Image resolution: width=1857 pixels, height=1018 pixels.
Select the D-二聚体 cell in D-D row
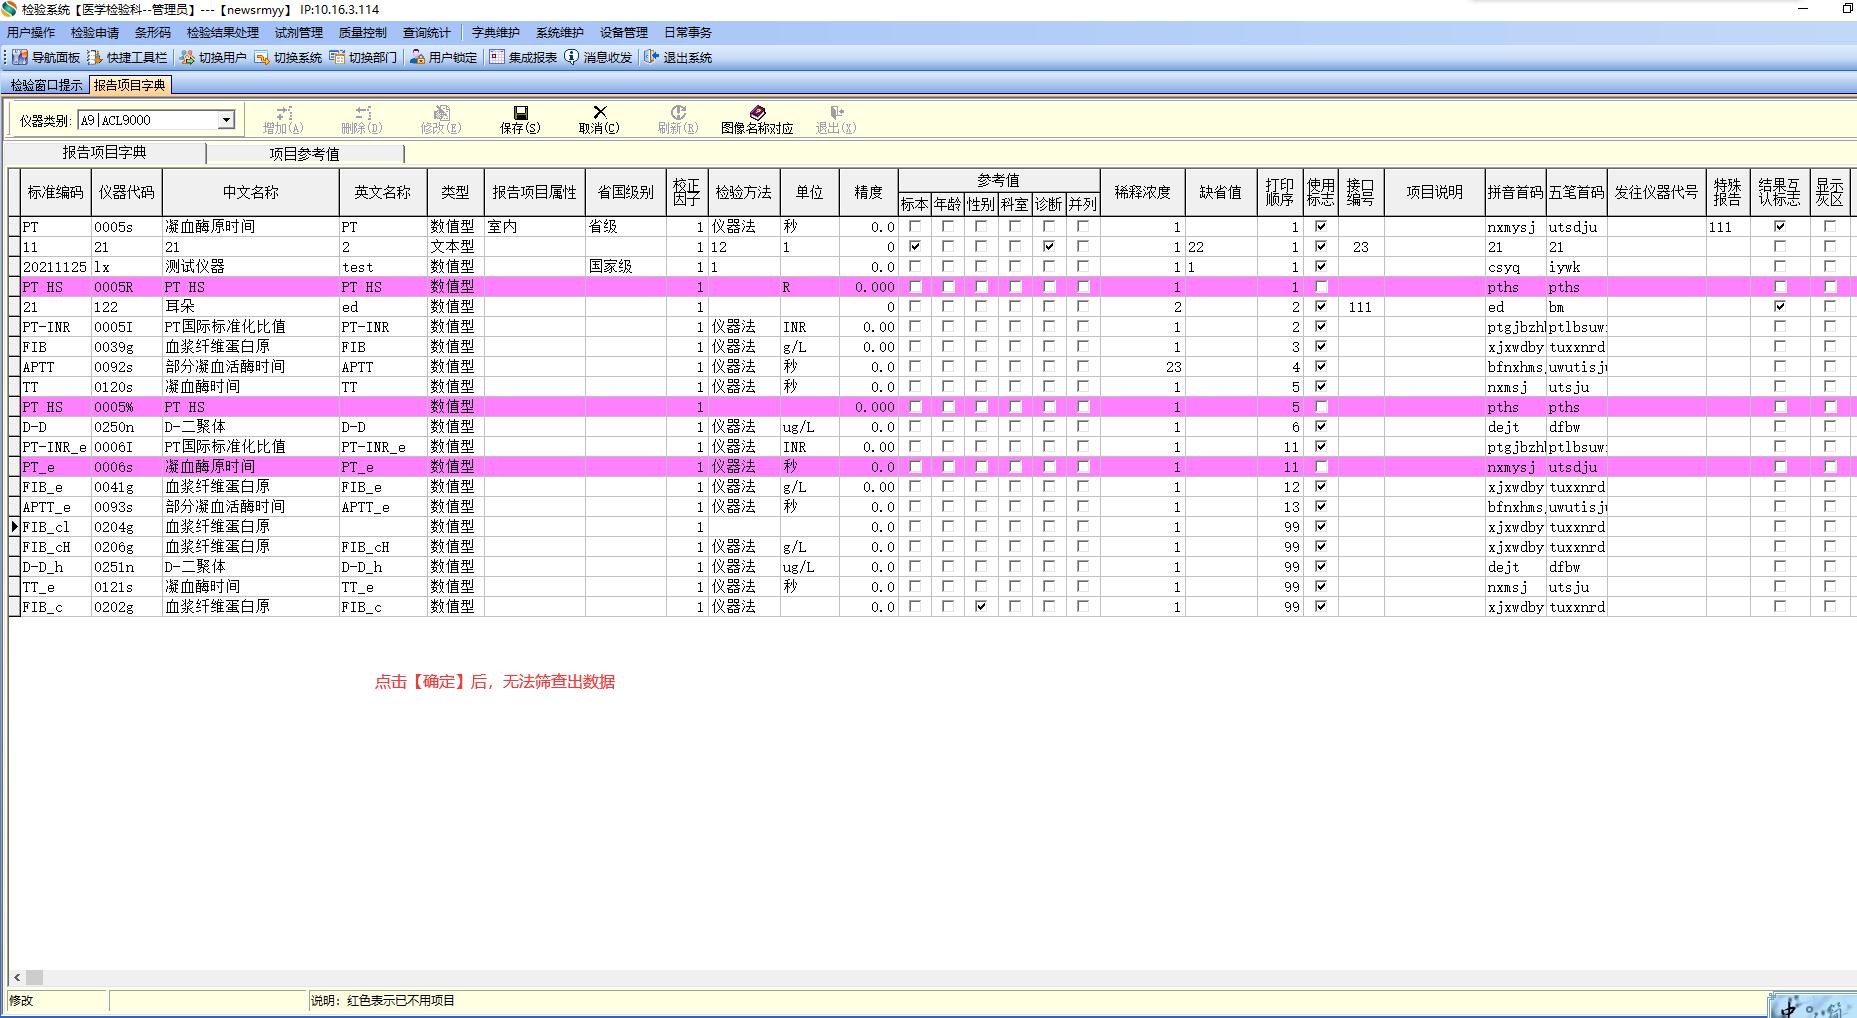click(250, 427)
